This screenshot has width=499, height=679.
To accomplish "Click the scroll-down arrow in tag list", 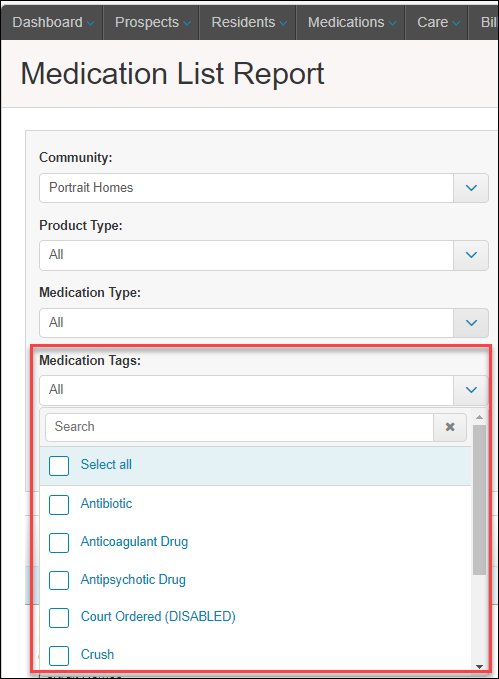I will (x=479, y=666).
